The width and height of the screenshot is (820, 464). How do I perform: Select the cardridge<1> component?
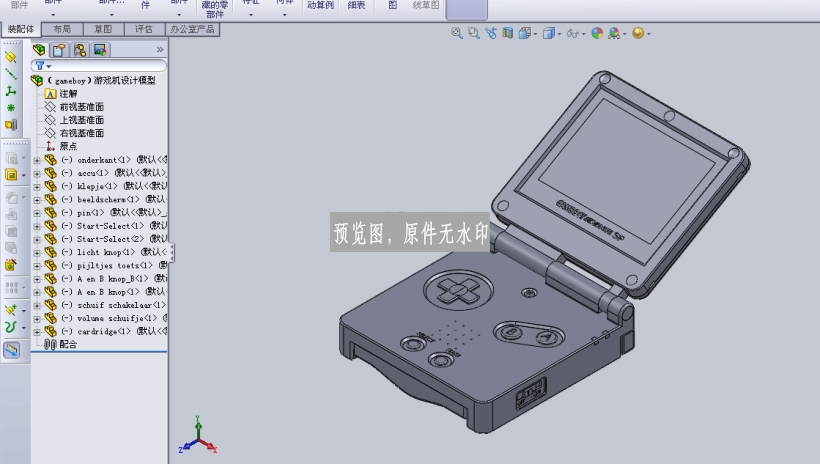(x=106, y=331)
